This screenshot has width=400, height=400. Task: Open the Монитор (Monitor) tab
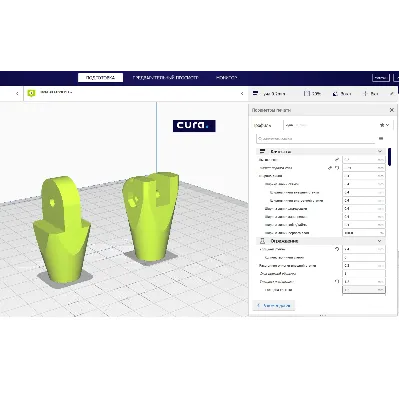point(226,77)
